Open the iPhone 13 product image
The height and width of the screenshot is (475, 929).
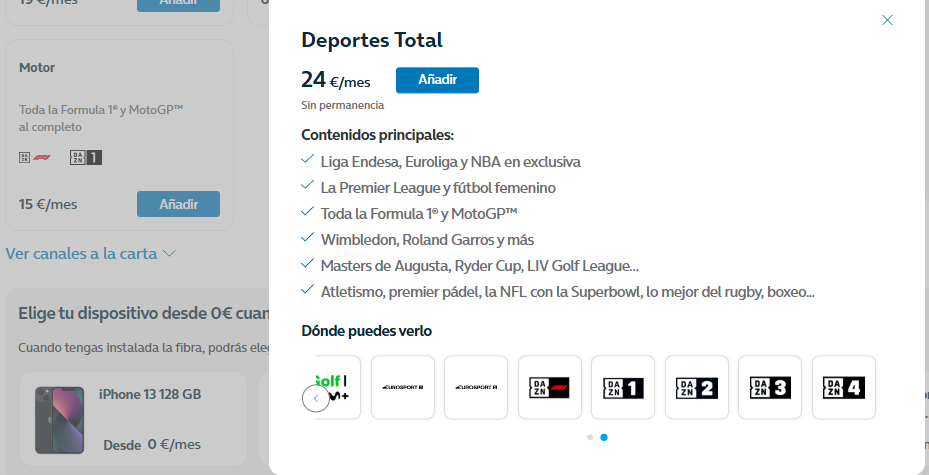tap(59, 420)
